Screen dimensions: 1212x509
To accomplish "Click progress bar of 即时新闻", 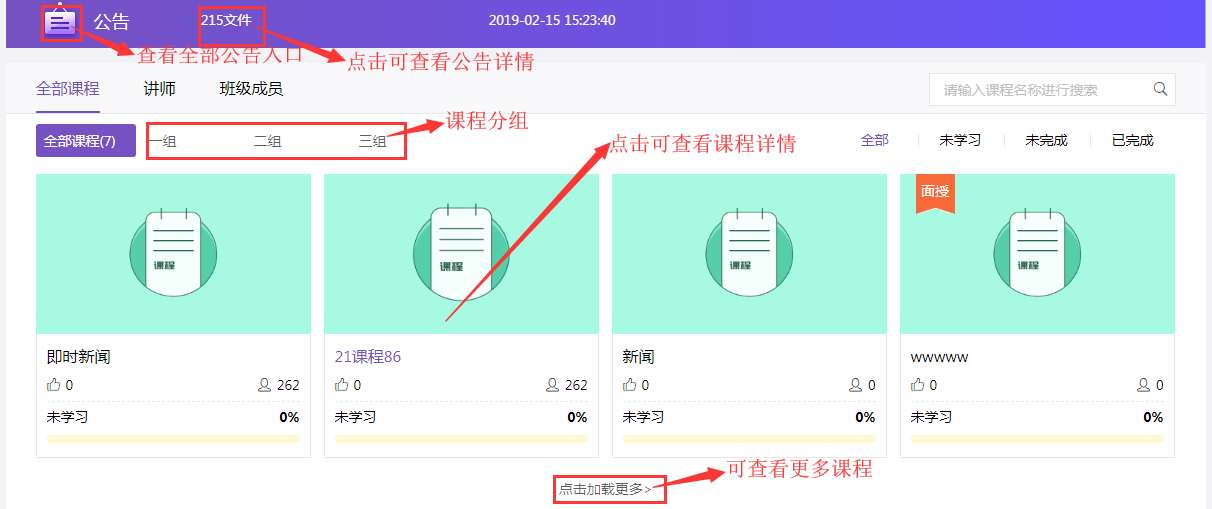I will 173,439.
